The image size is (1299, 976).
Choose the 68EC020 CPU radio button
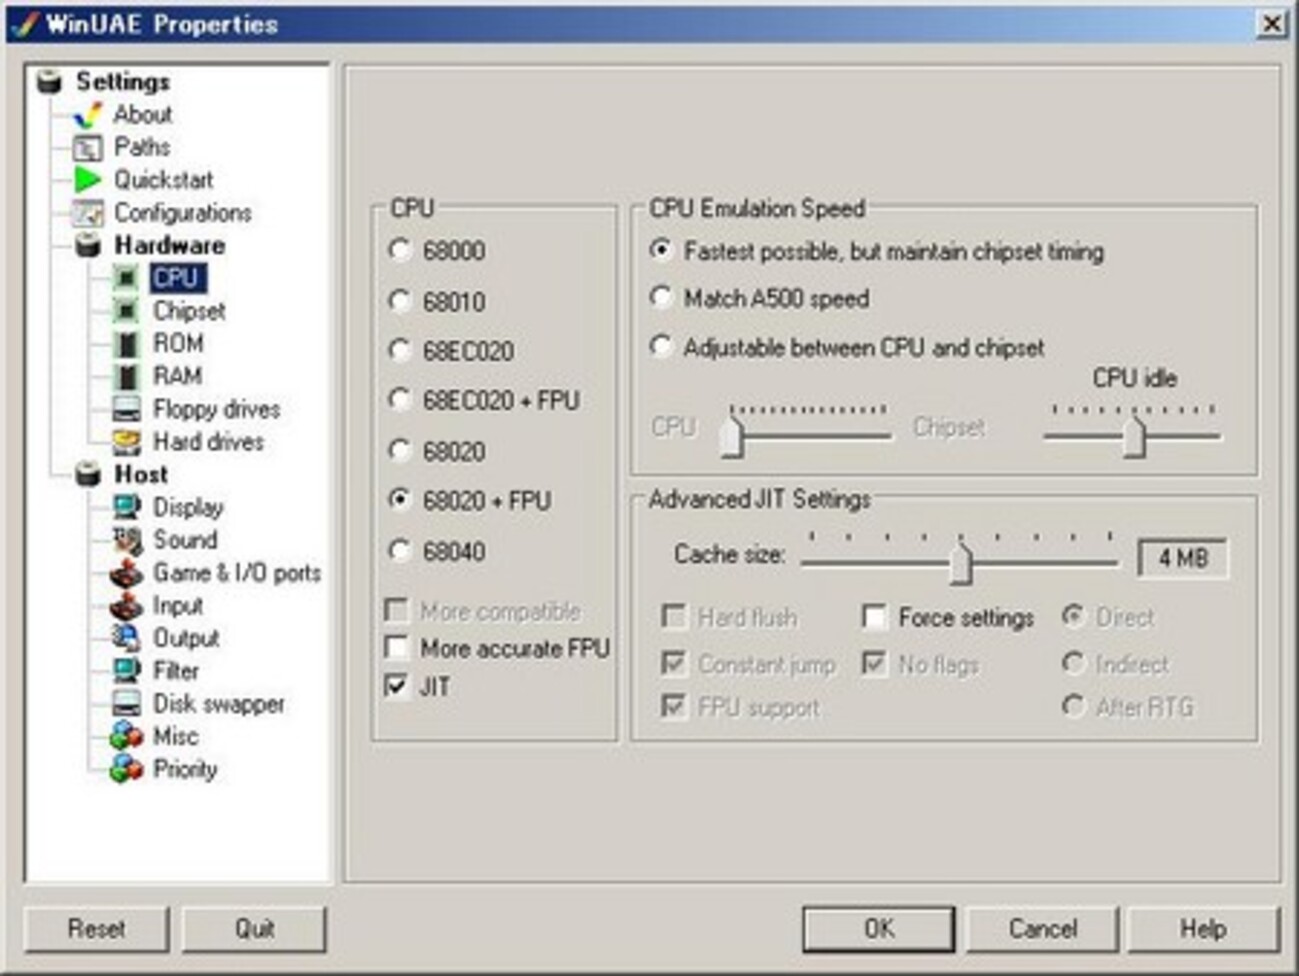click(x=400, y=351)
